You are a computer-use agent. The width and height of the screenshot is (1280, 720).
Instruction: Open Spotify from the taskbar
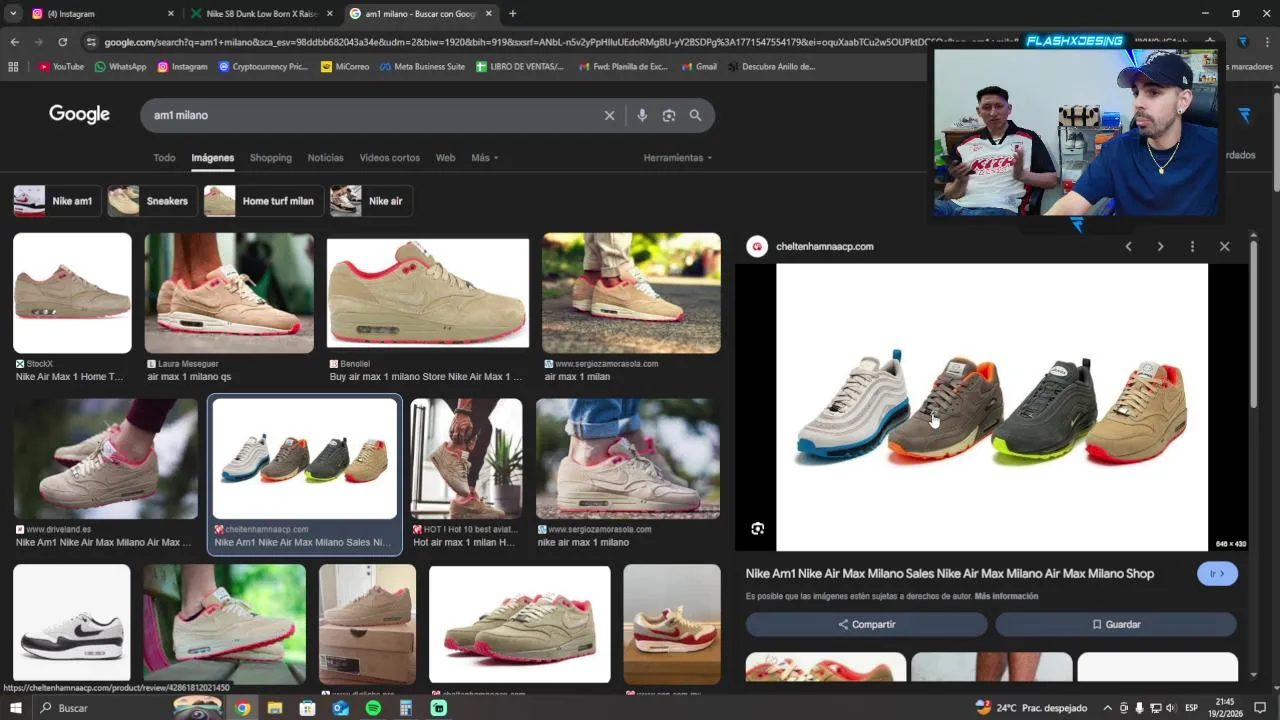coord(373,708)
